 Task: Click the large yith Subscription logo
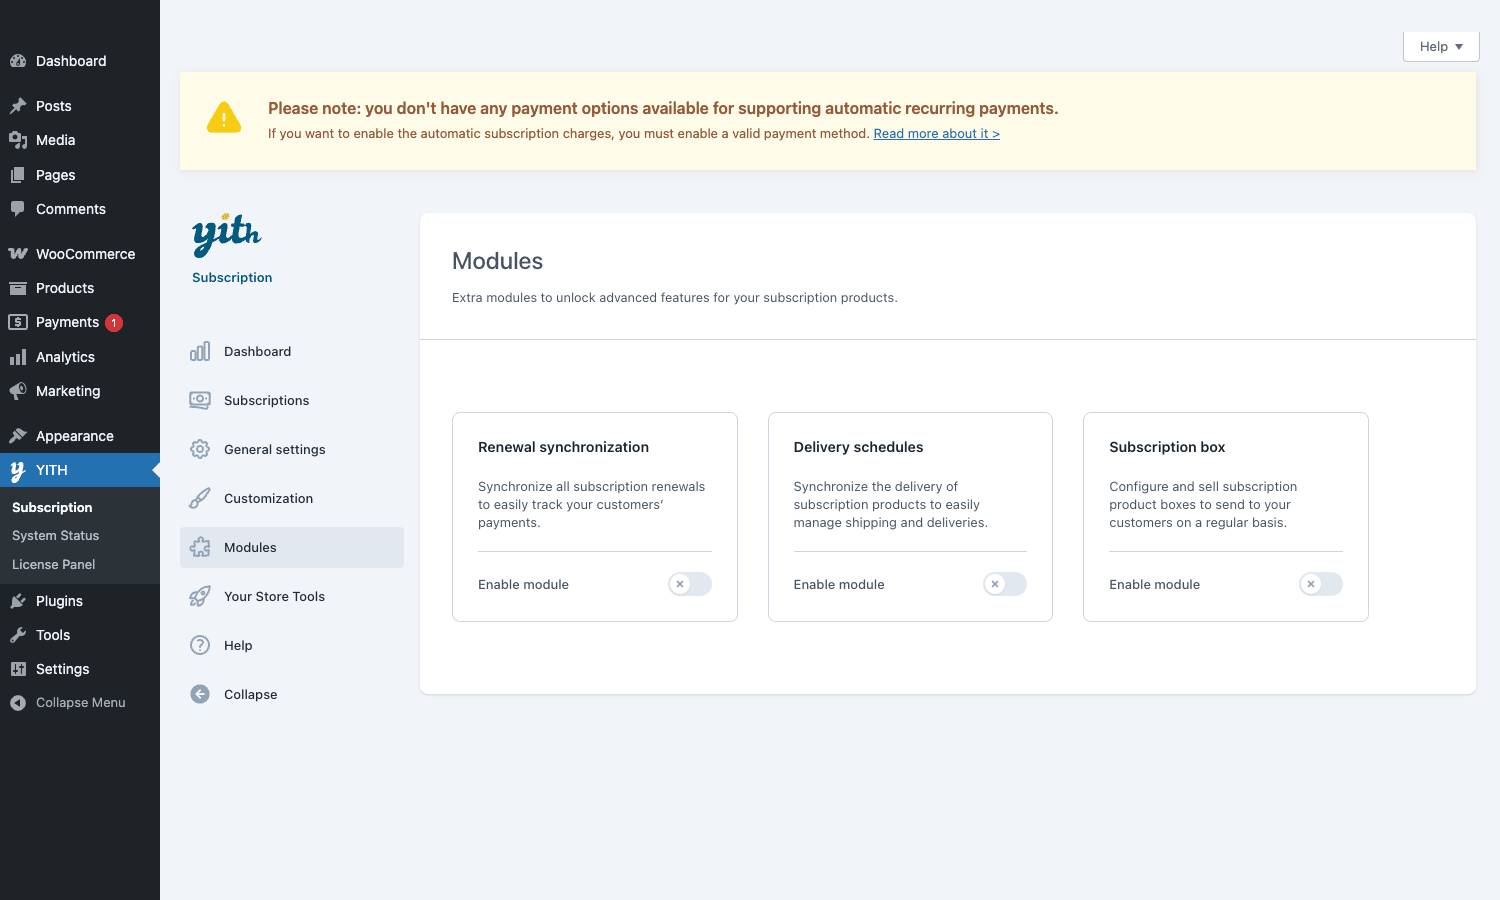[x=227, y=235]
